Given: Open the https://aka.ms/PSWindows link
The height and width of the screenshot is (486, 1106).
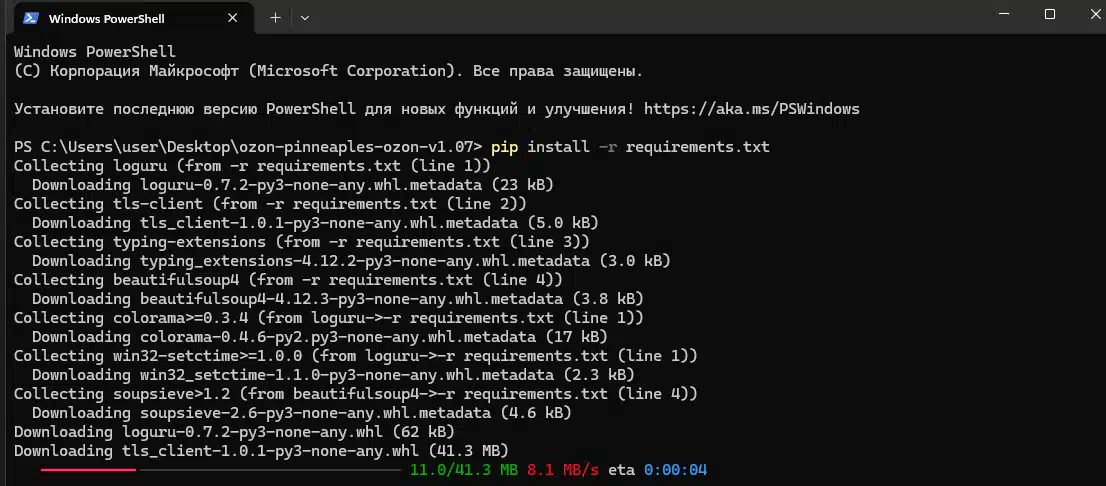Looking at the screenshot, I should pos(752,109).
